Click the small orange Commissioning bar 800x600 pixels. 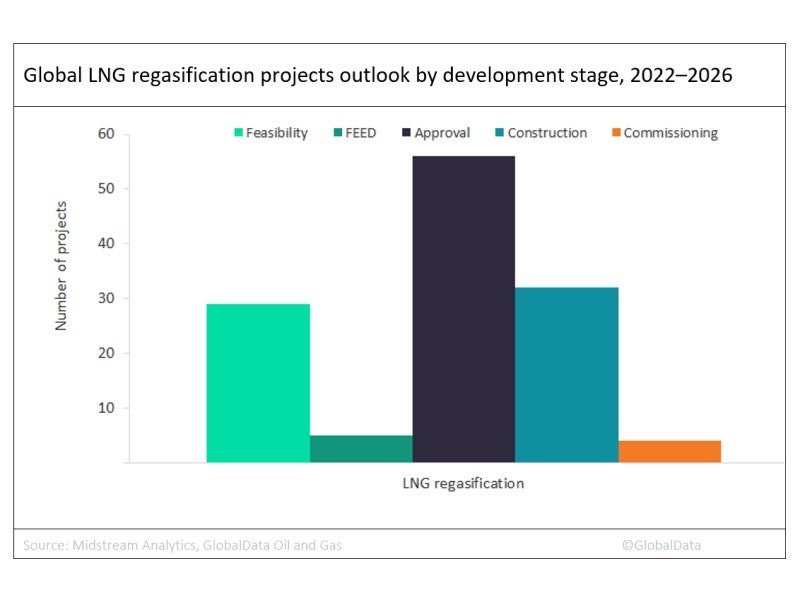[x=669, y=451]
